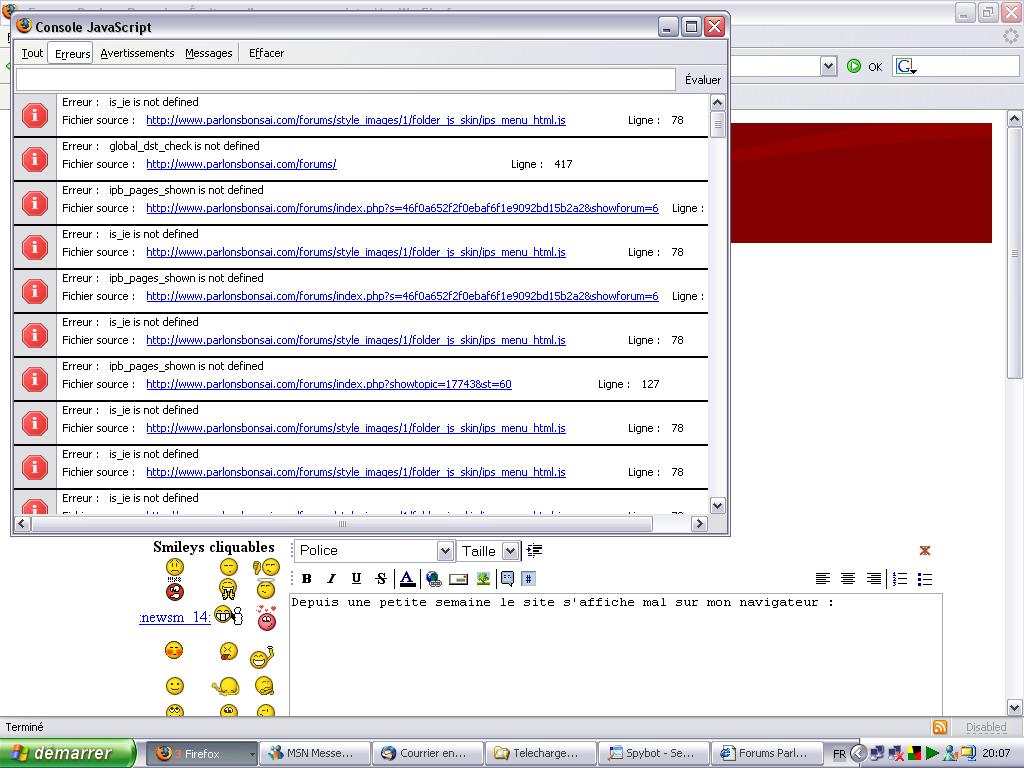Clear the console with Effacer
This screenshot has width=1024, height=768.
[x=266, y=53]
